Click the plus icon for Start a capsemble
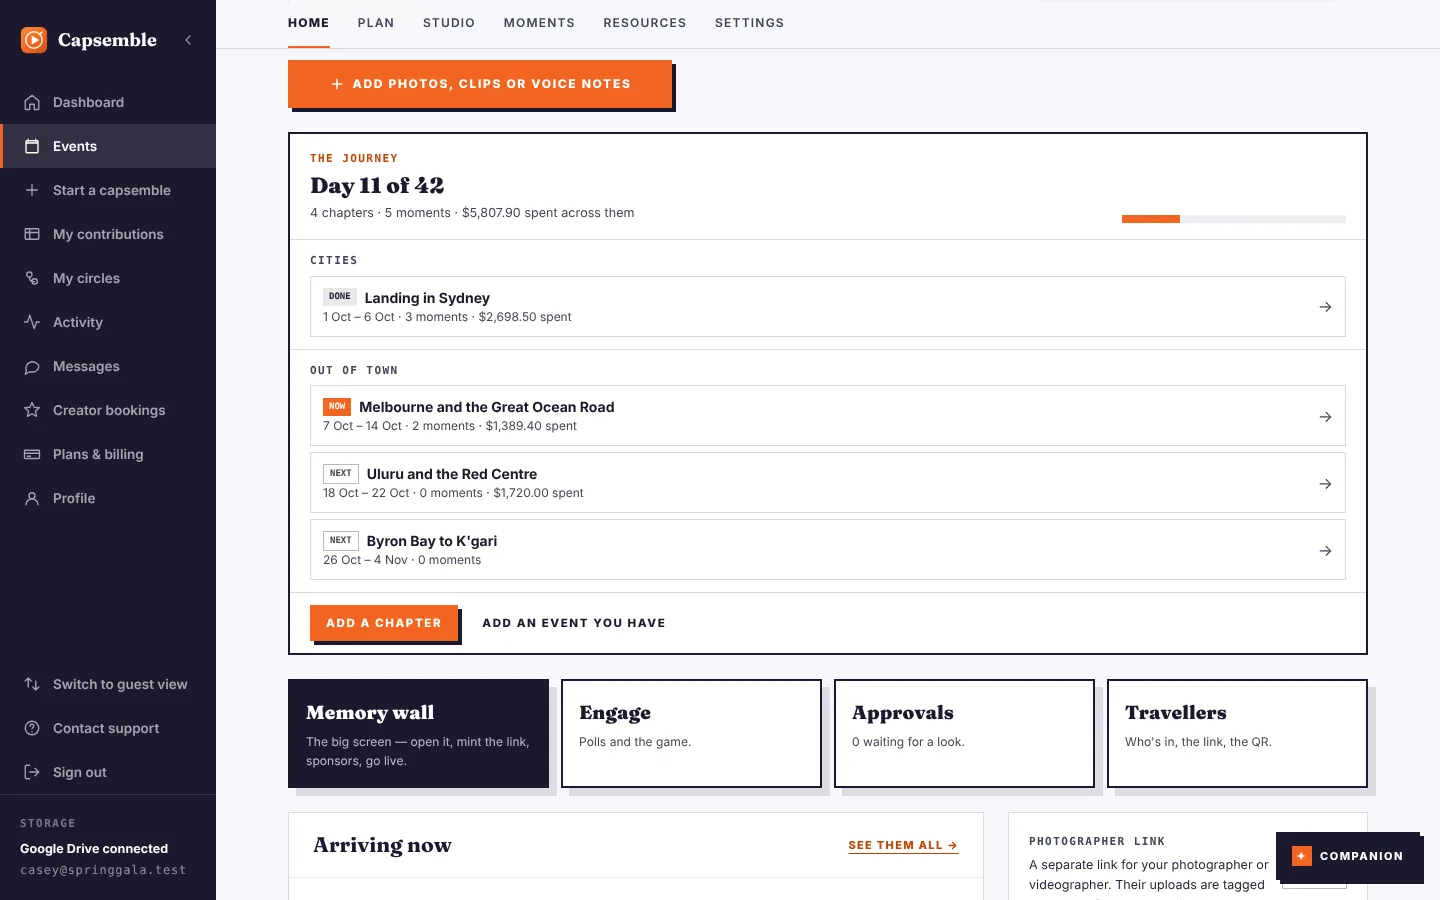 coord(32,190)
